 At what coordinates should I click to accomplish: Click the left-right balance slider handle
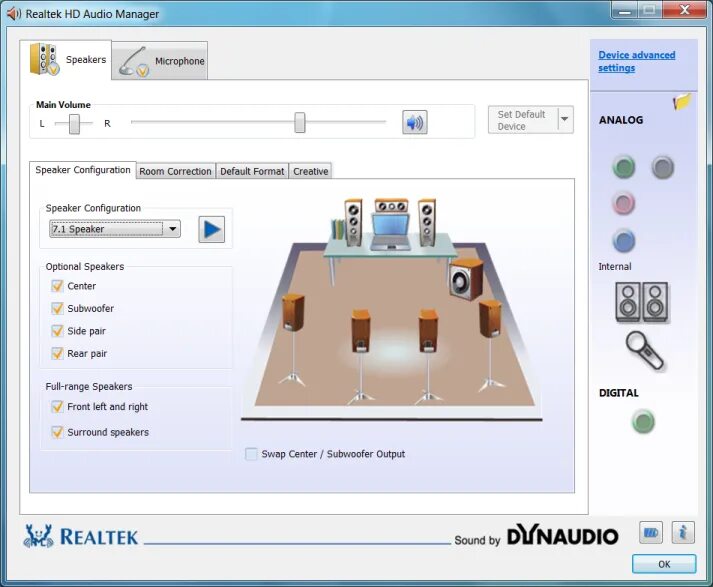(x=74, y=124)
